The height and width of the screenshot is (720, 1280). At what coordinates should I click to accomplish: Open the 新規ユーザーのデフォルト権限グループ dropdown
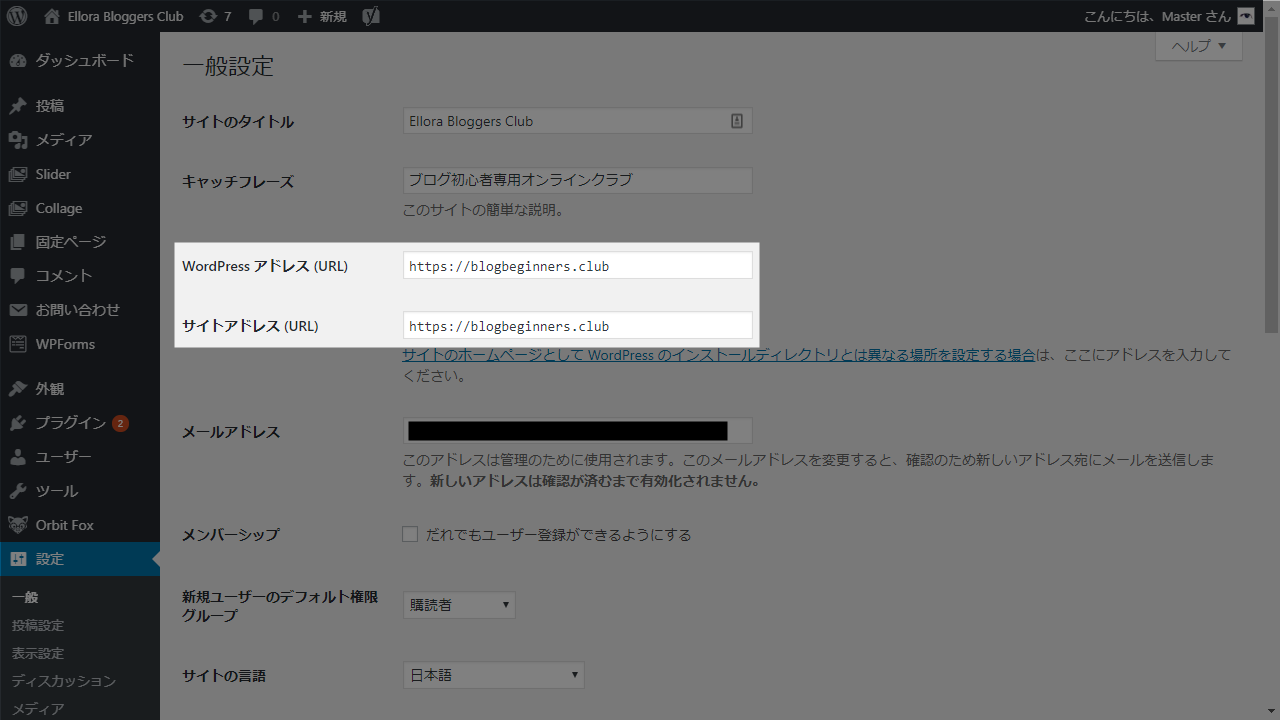tap(459, 604)
